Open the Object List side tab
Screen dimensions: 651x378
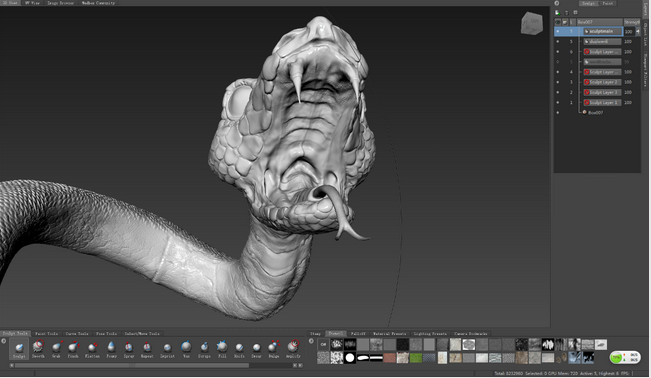click(x=645, y=34)
